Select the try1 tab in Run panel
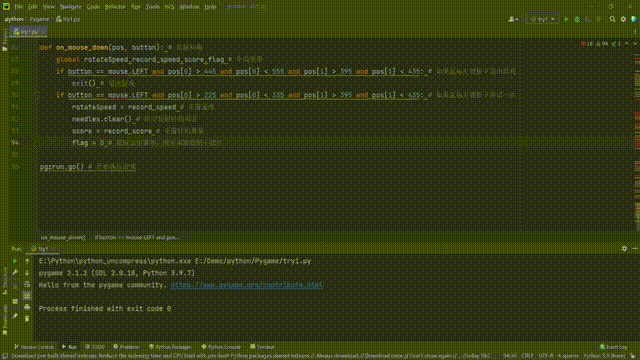The height and width of the screenshot is (360, 640). coord(42,249)
